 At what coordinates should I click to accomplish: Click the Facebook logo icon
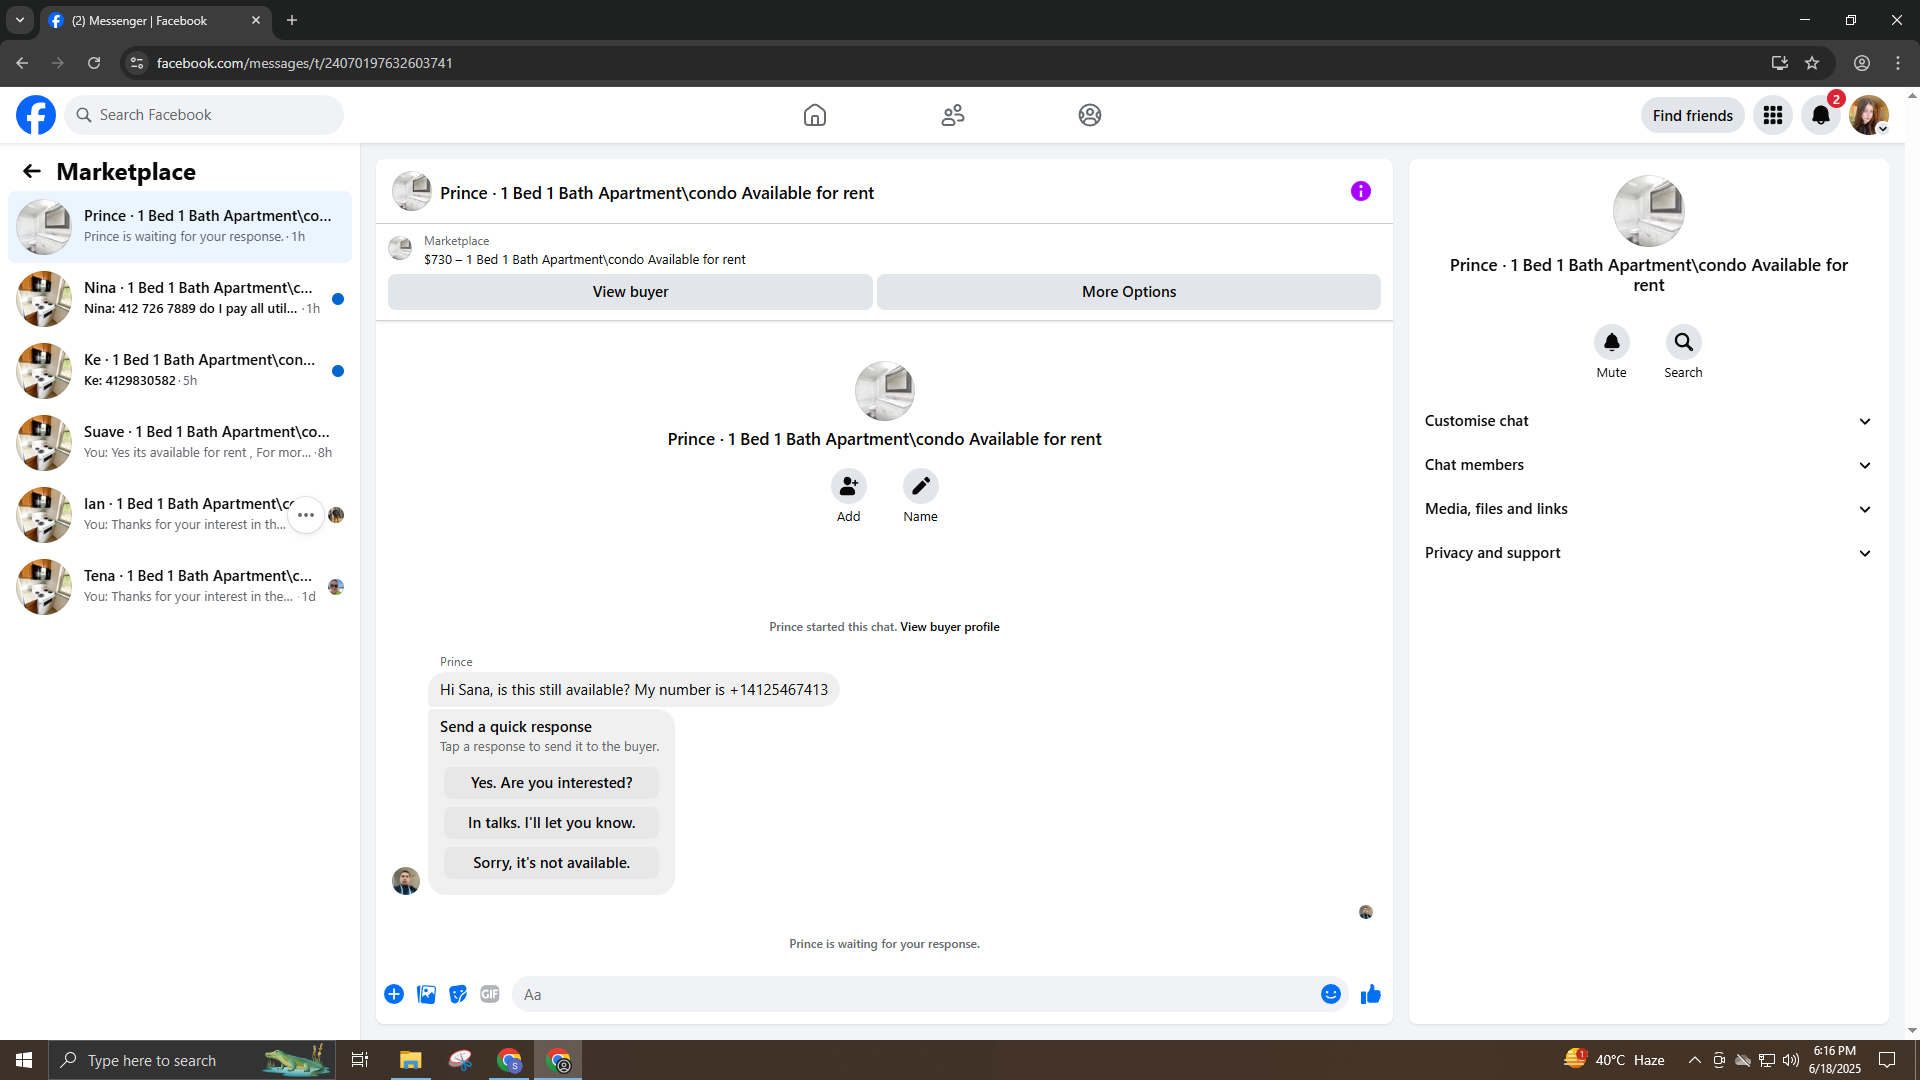click(x=36, y=115)
